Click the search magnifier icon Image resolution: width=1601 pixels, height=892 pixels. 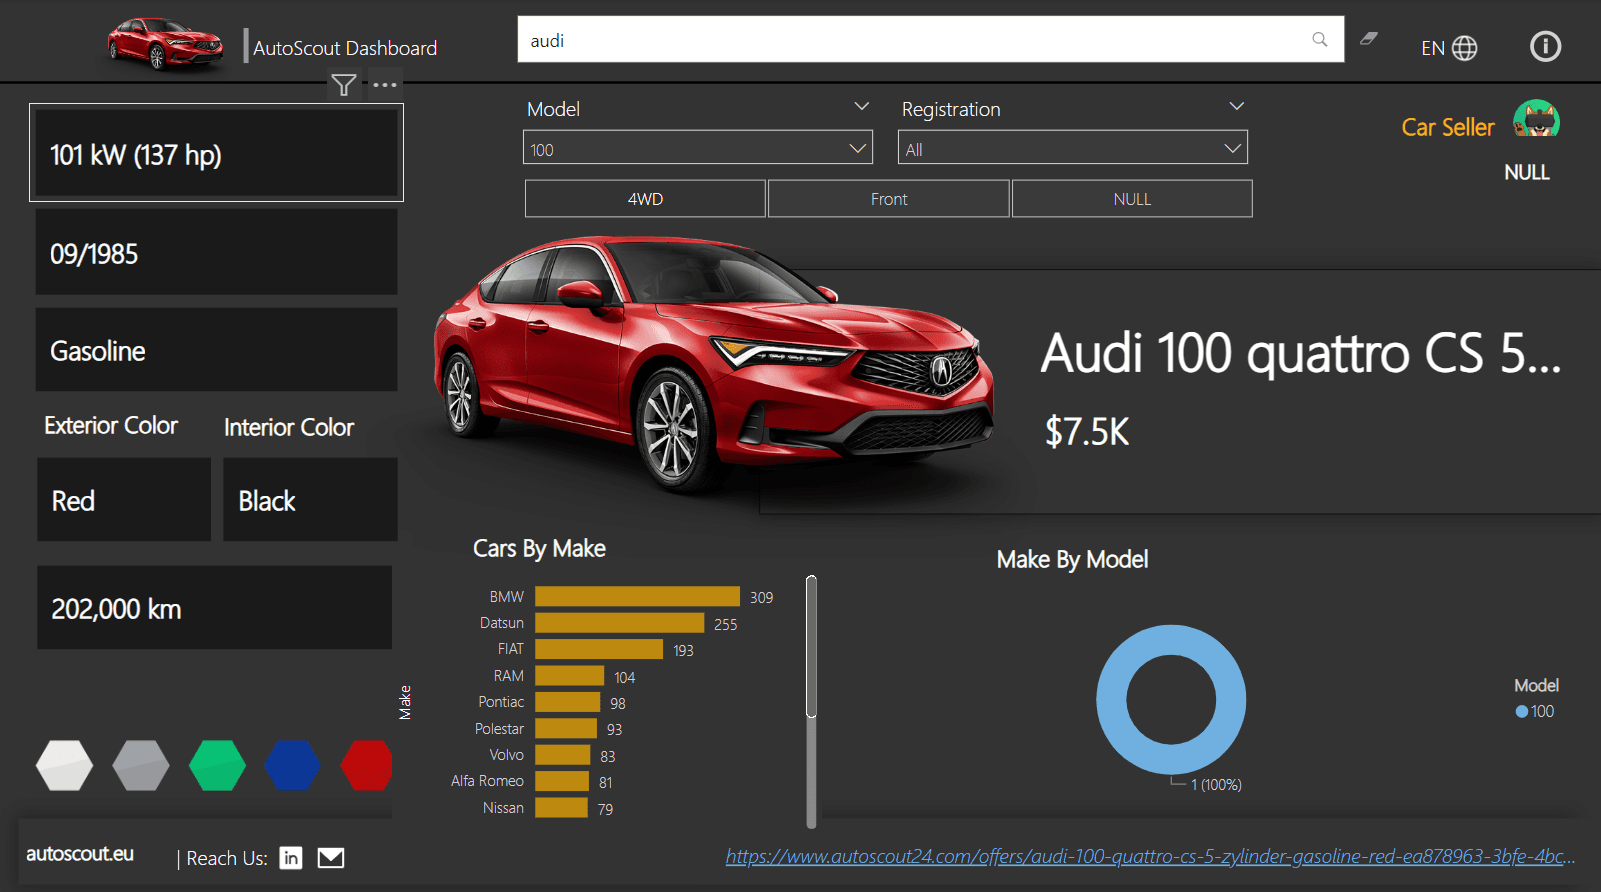click(x=1319, y=40)
